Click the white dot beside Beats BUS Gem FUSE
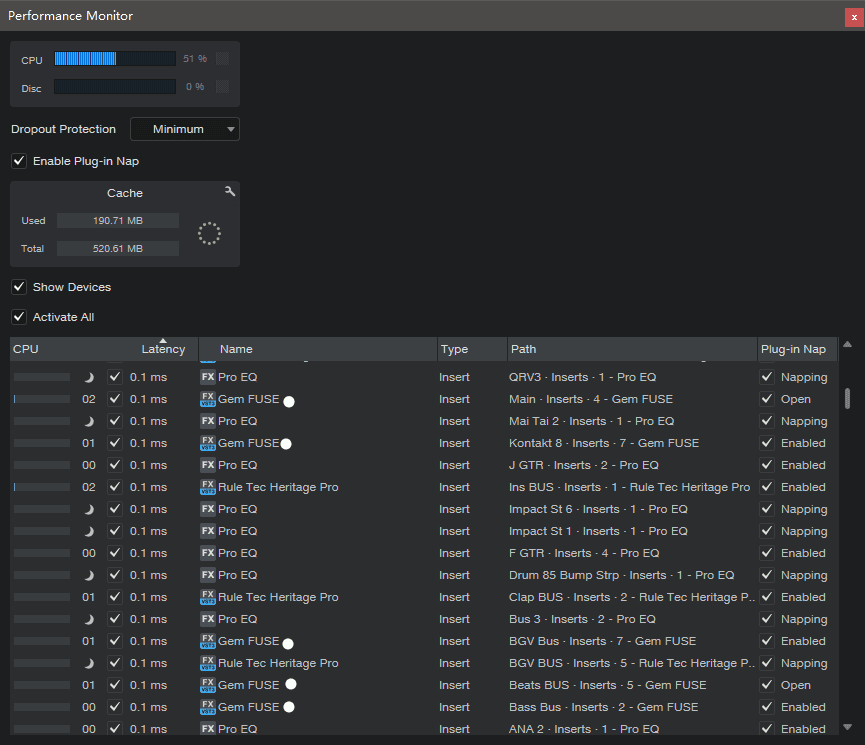This screenshot has height=745, width=865. [x=291, y=684]
